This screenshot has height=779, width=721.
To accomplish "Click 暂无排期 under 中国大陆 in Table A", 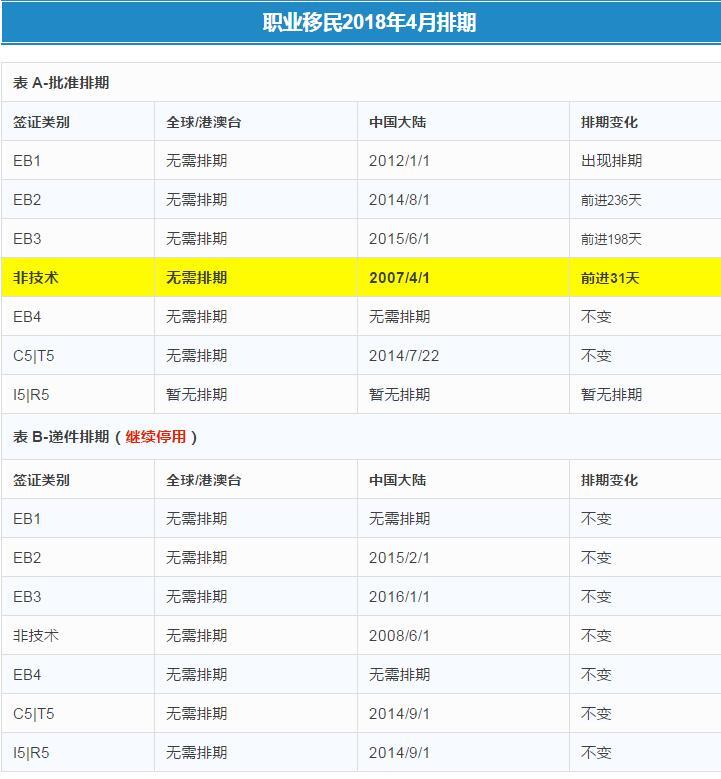I will click(x=399, y=395).
